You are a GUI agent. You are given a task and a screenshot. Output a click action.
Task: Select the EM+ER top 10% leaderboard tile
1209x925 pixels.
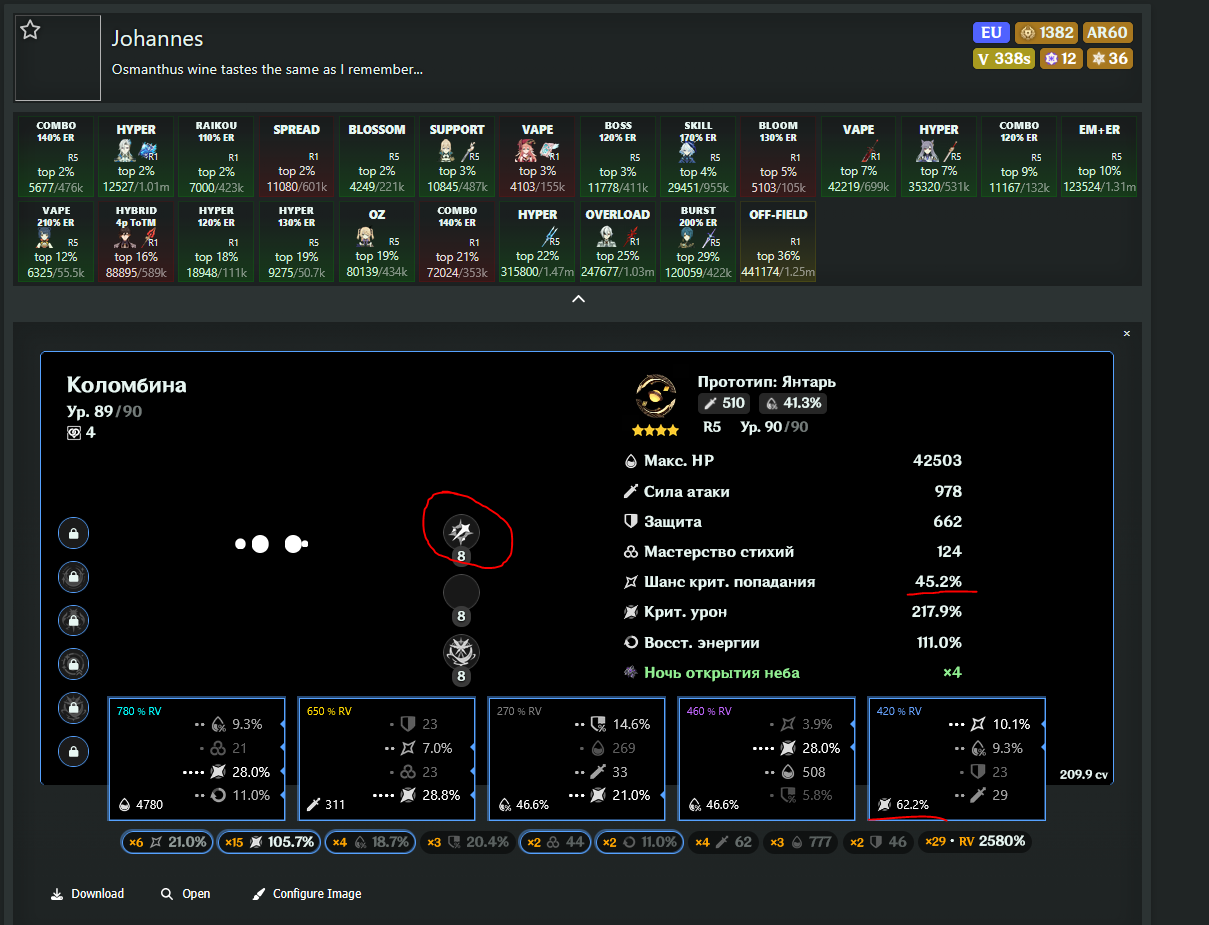click(1099, 156)
